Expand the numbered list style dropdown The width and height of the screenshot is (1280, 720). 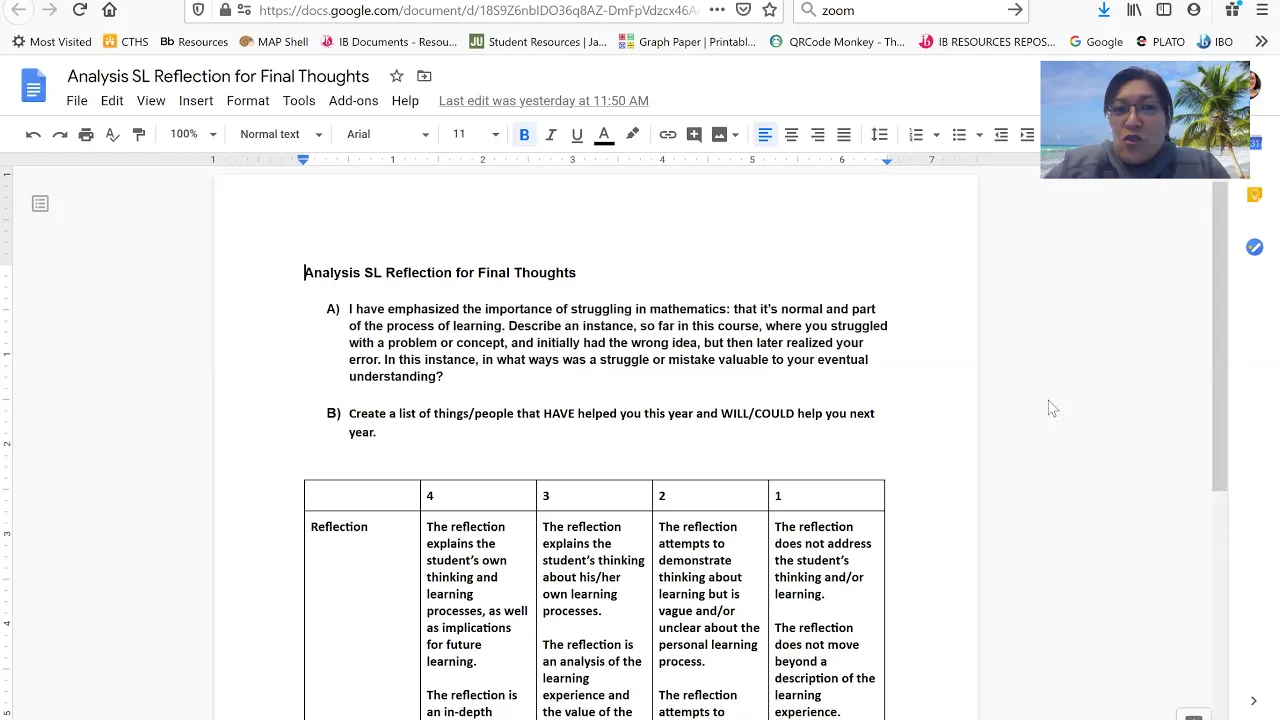936,134
